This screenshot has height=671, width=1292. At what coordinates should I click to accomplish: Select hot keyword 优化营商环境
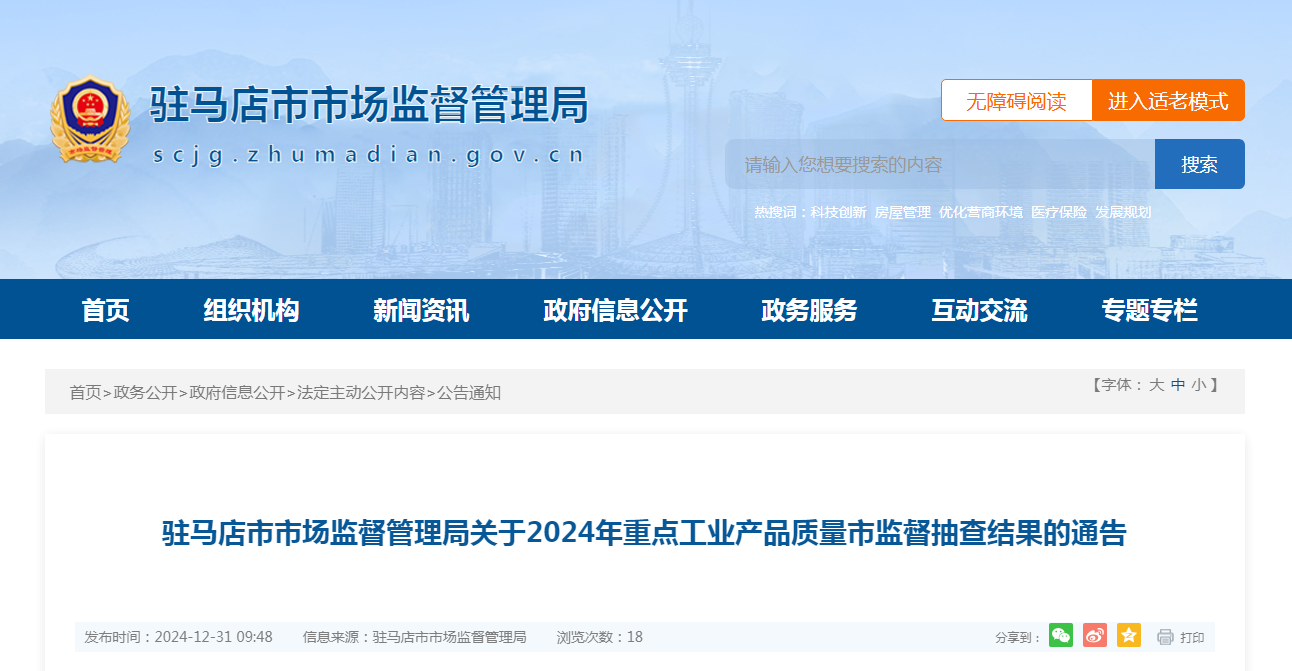pos(981,212)
